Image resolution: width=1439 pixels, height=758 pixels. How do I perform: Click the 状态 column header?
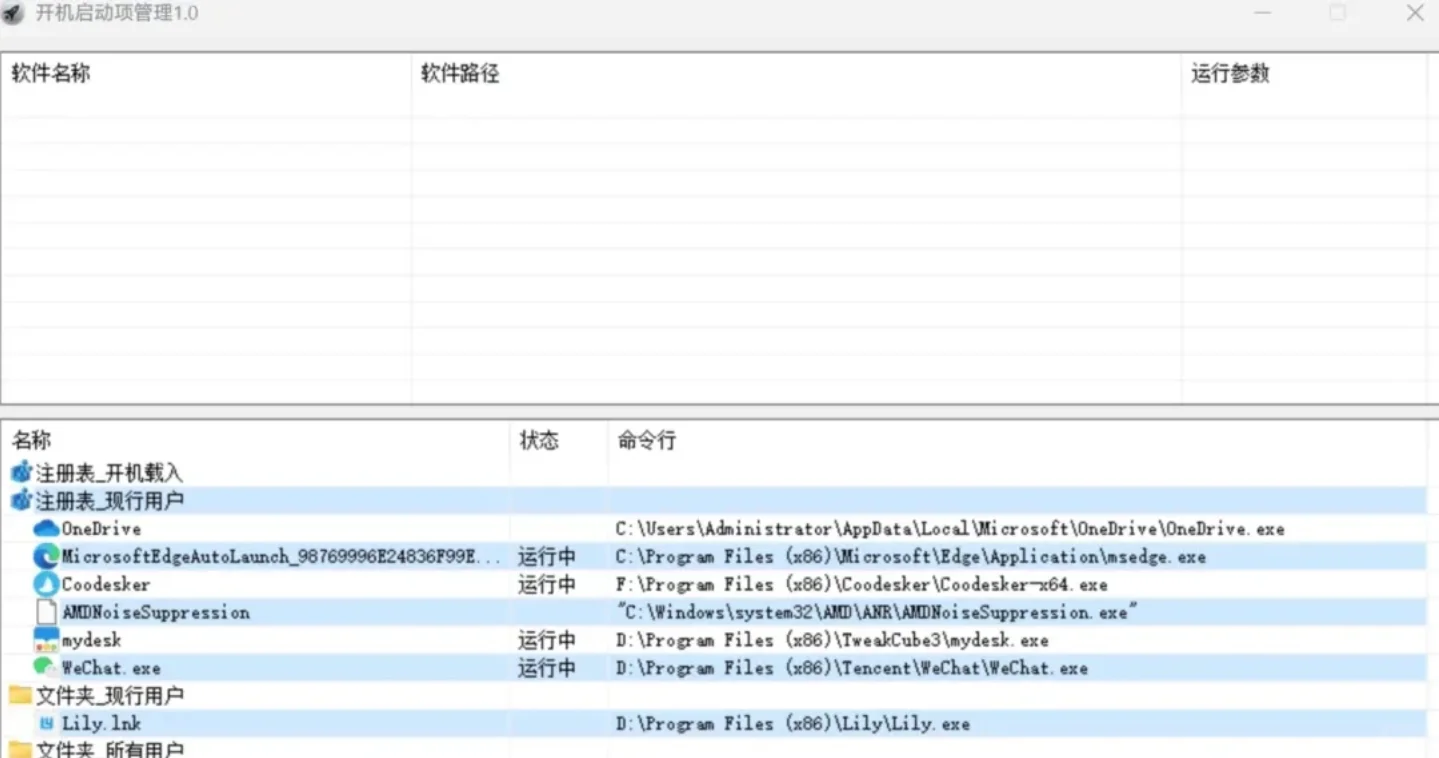[539, 440]
